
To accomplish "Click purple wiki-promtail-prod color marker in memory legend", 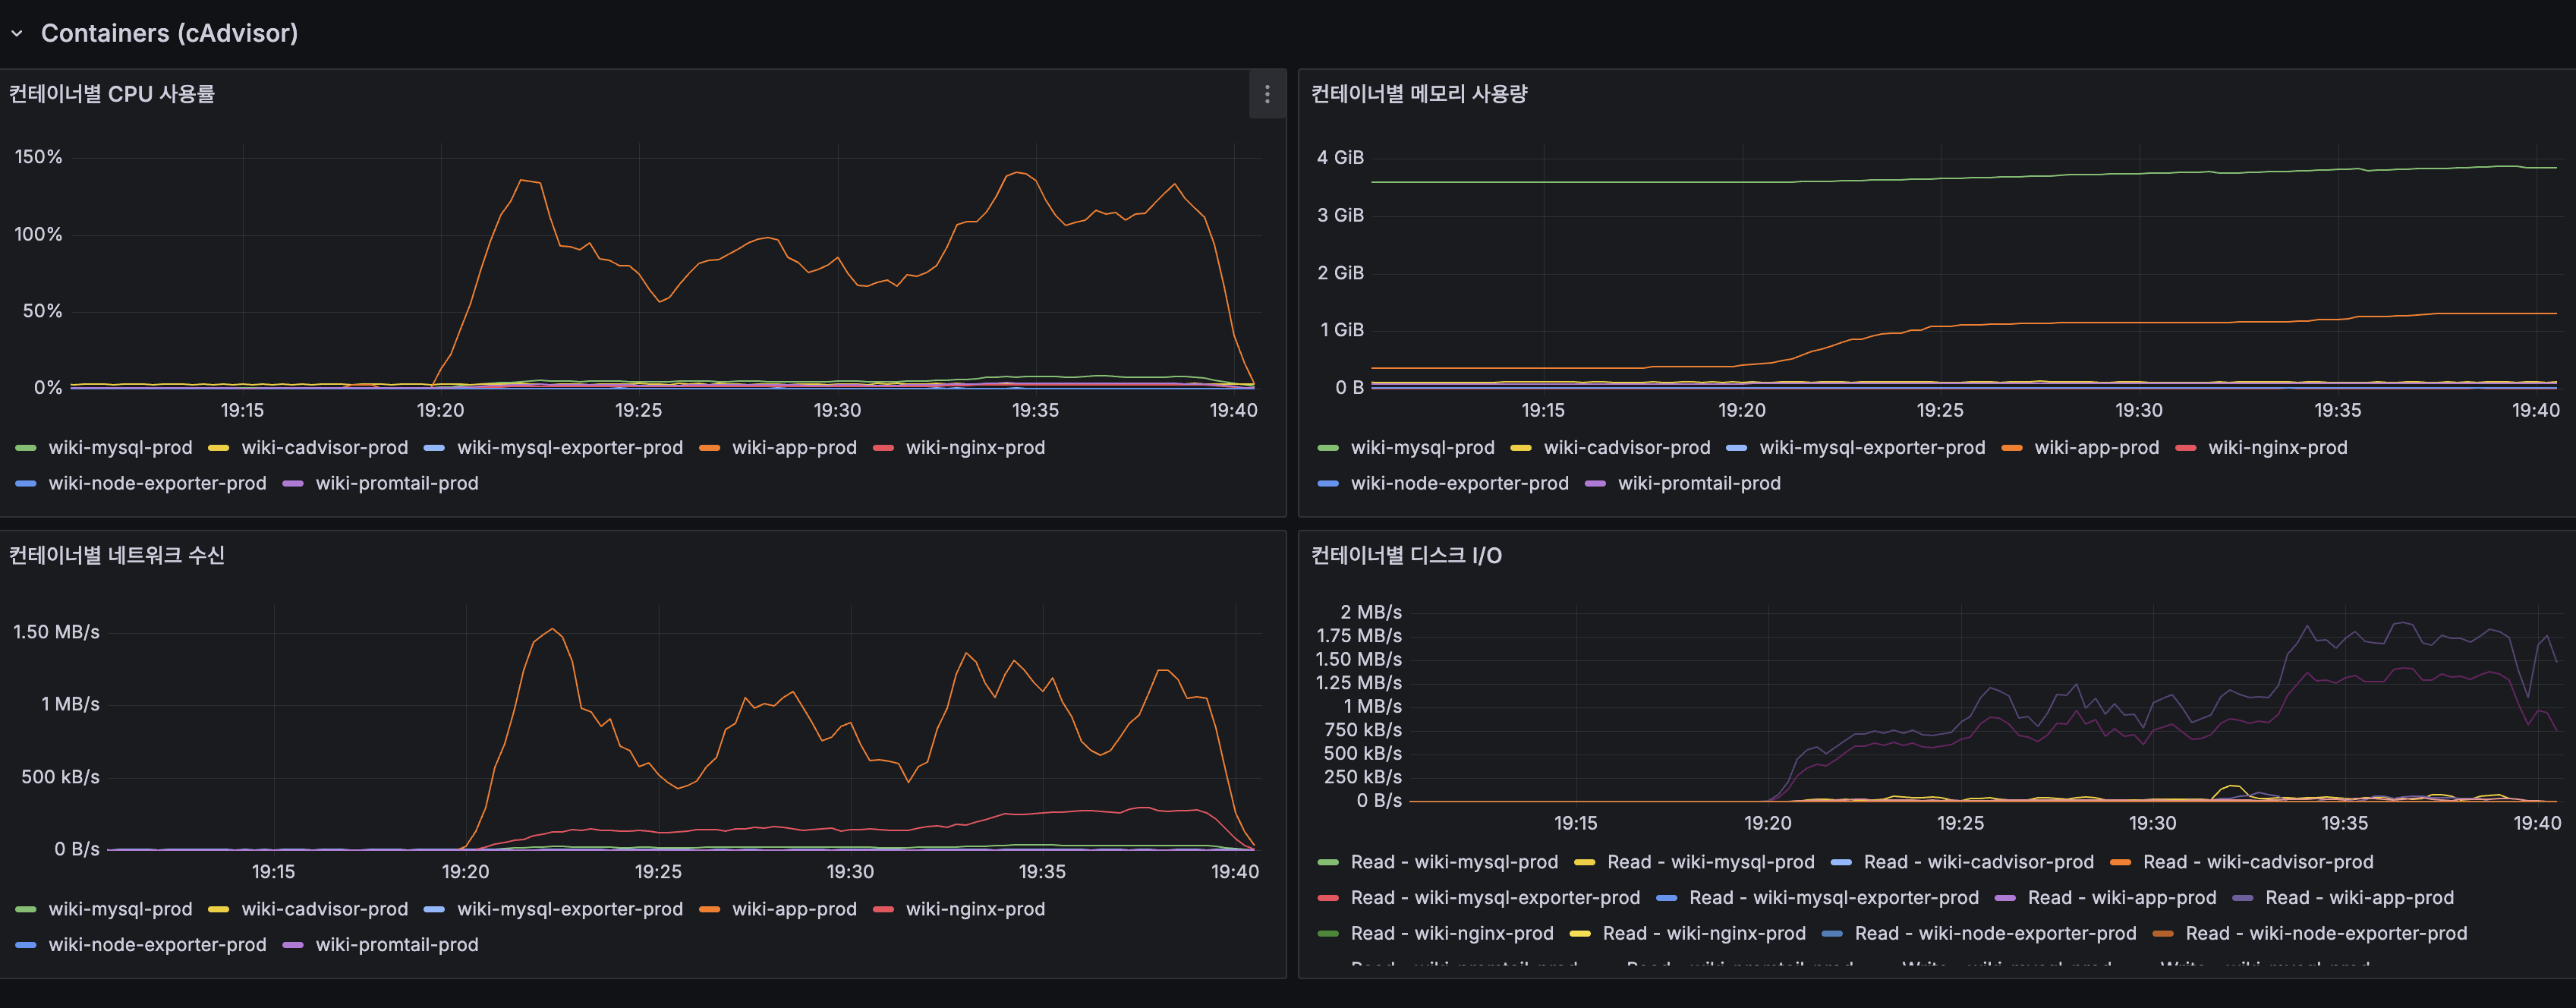I will click(x=1595, y=484).
